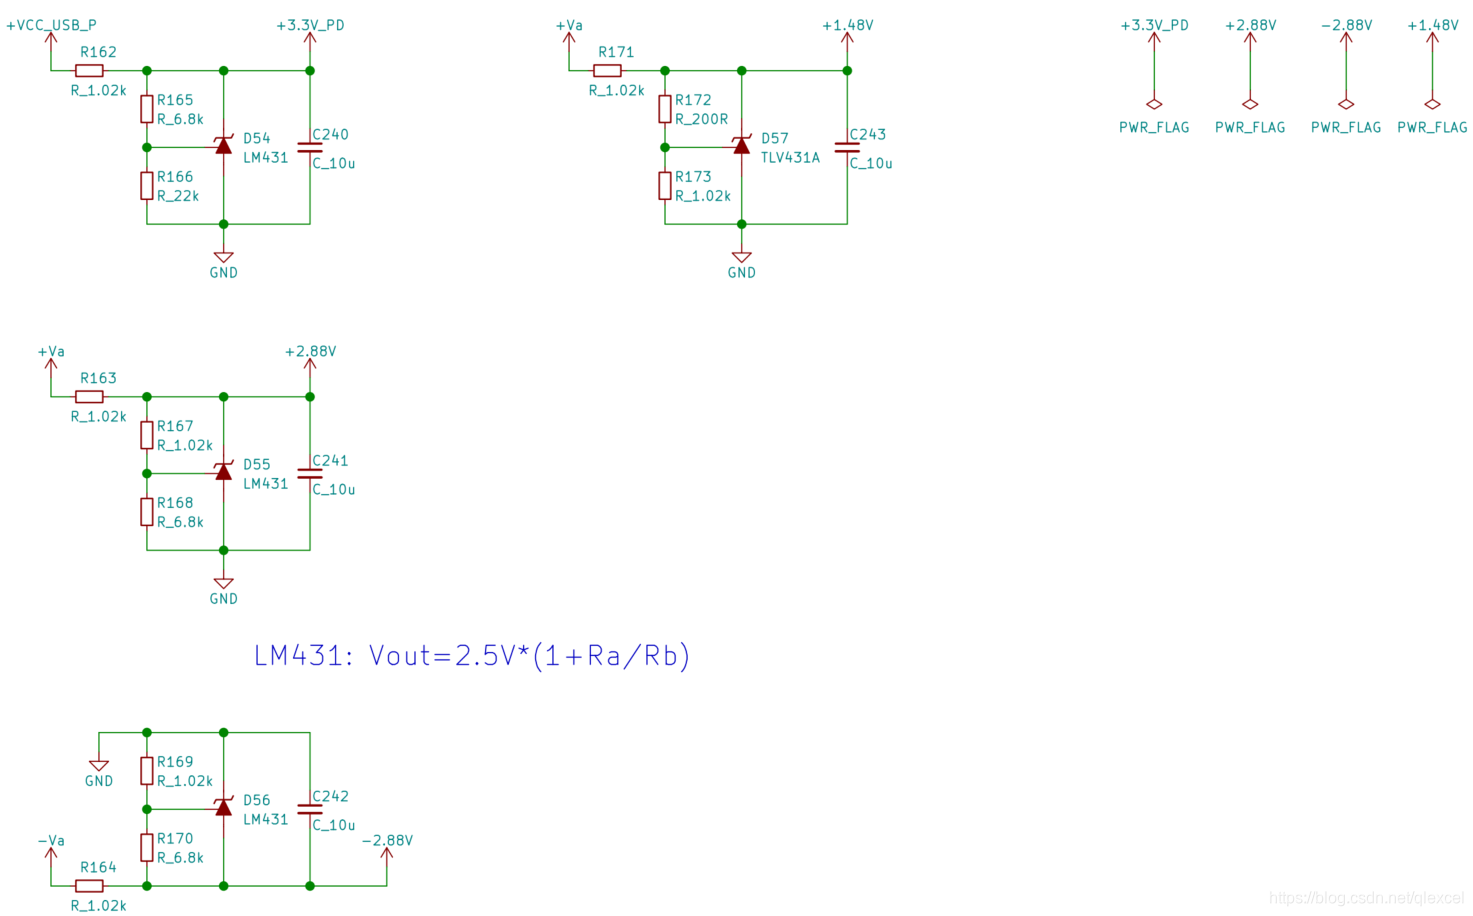
Task: Click the LM431 label under D54
Action: 265,157
